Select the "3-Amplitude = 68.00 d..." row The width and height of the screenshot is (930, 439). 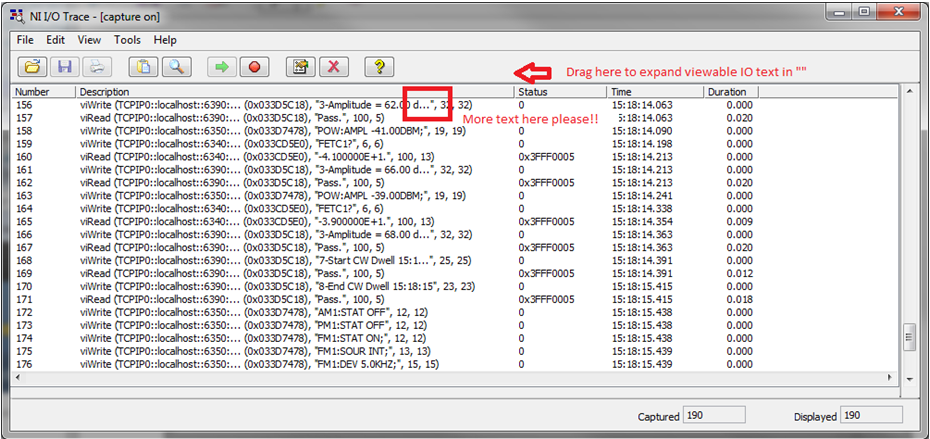385,235
